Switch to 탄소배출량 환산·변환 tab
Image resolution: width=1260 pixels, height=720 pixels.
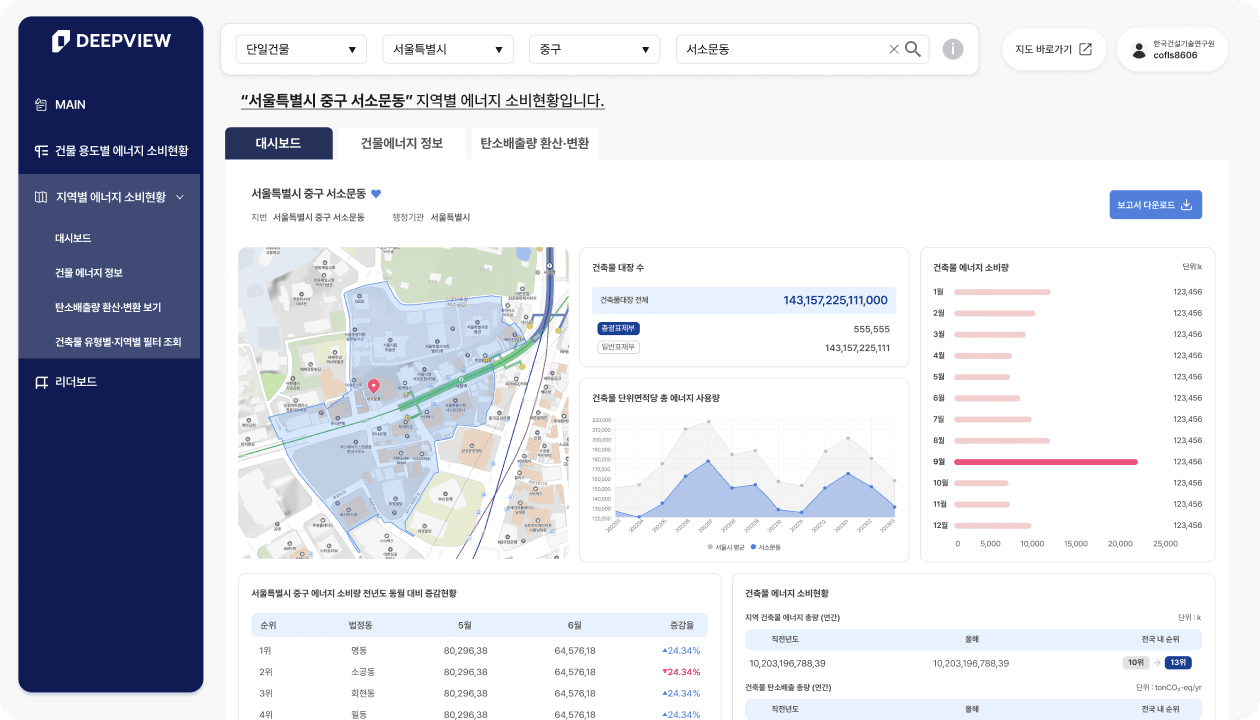534,143
